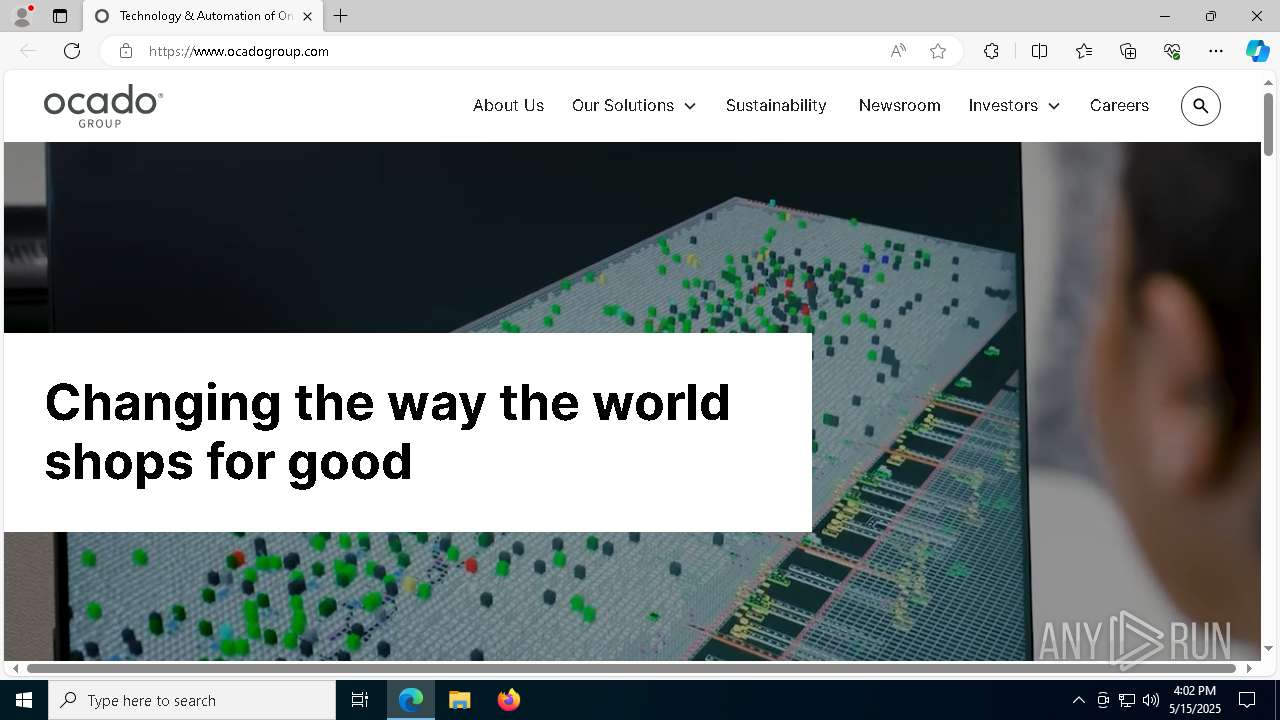Launch the Copilot sidebar icon
The height and width of the screenshot is (720, 1280).
pos(1258,51)
